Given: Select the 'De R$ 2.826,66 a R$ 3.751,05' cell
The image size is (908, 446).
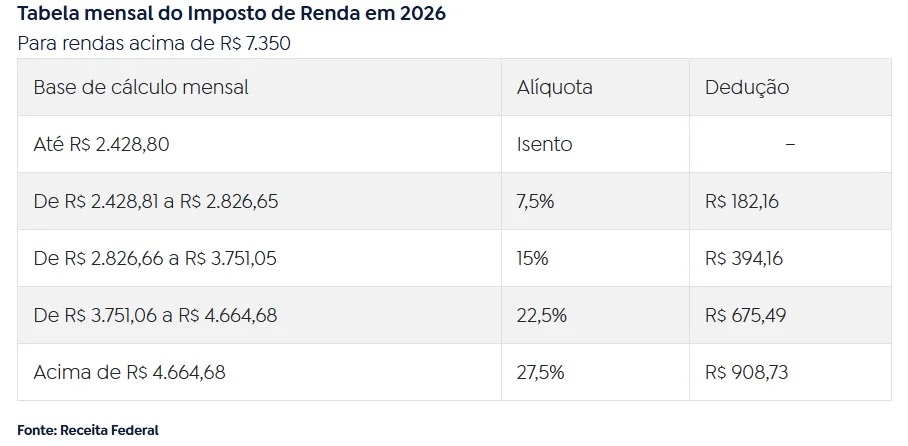Looking at the screenshot, I should pos(155,258).
